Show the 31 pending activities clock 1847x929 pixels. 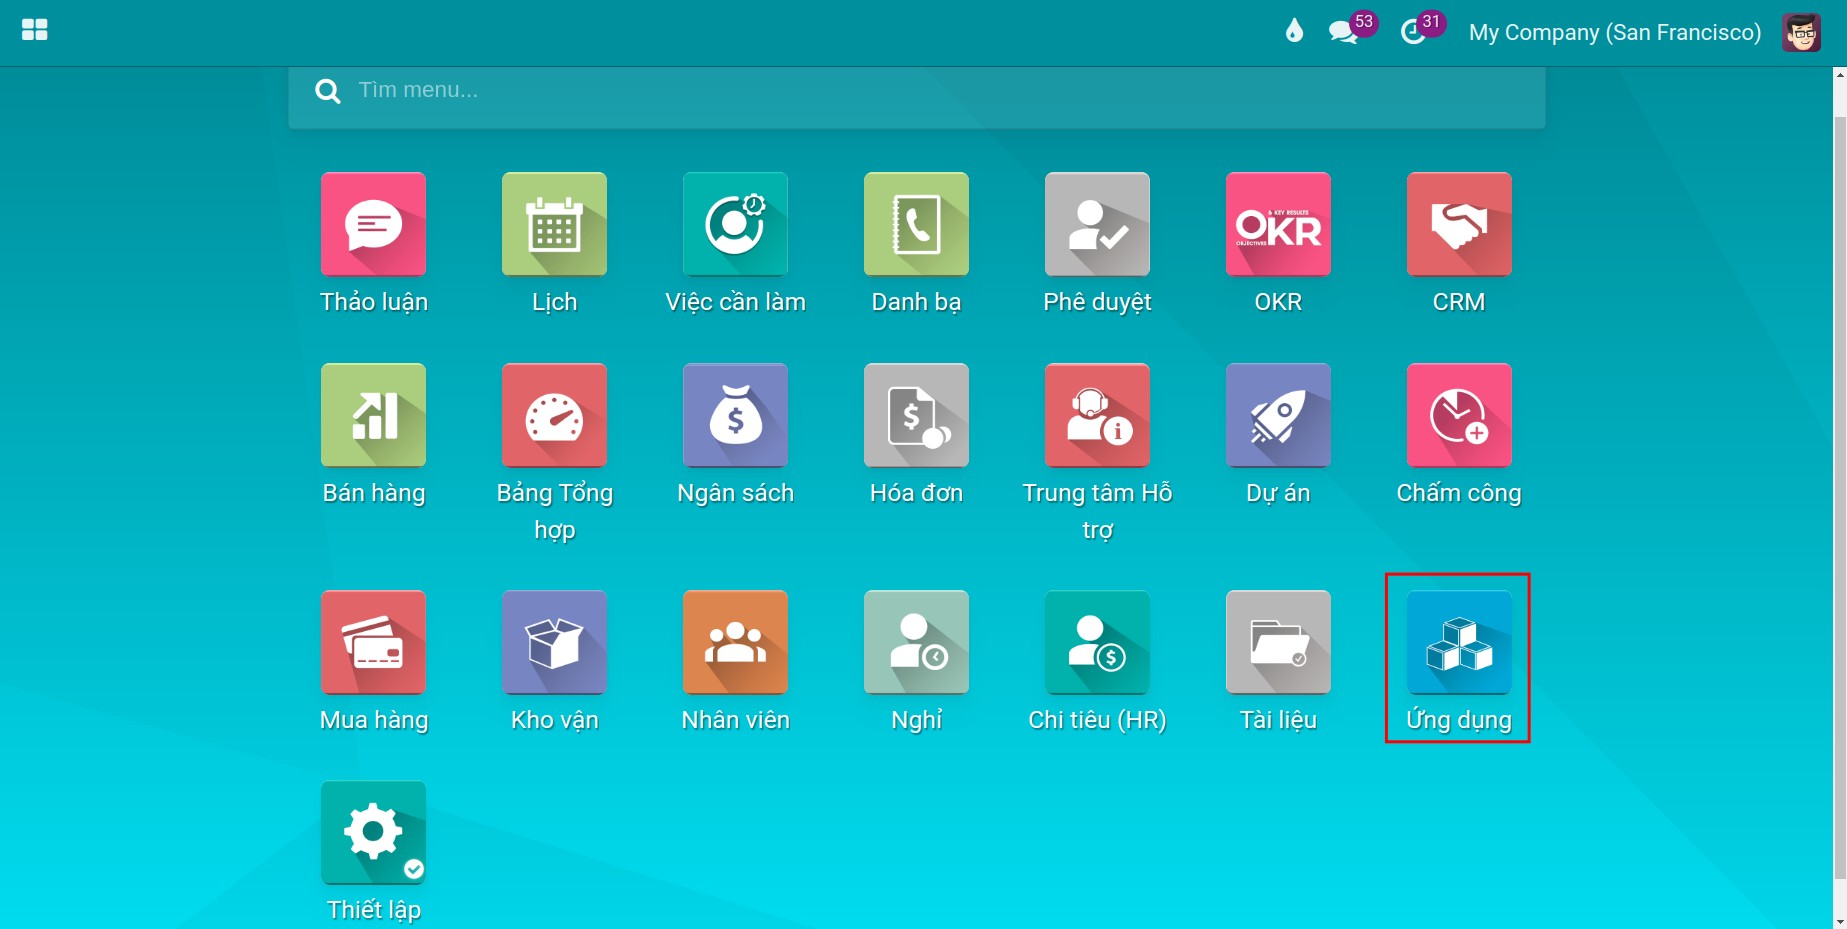[1422, 30]
